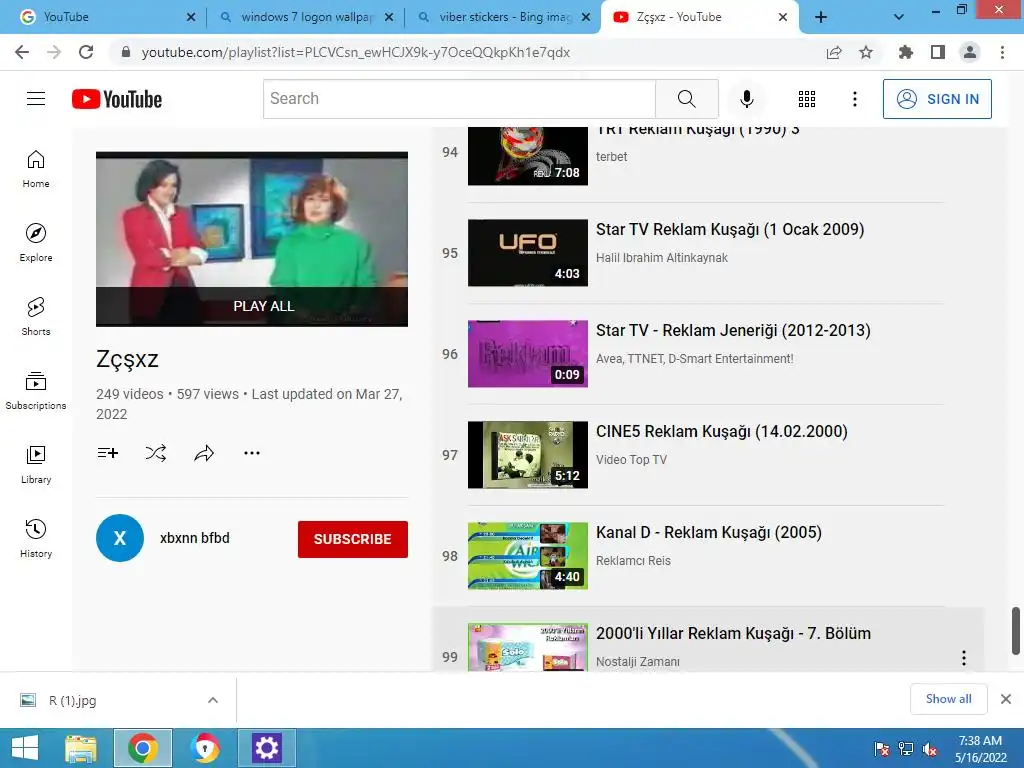Click the settings gear taskbar app
This screenshot has height=768, width=1024.
point(266,748)
